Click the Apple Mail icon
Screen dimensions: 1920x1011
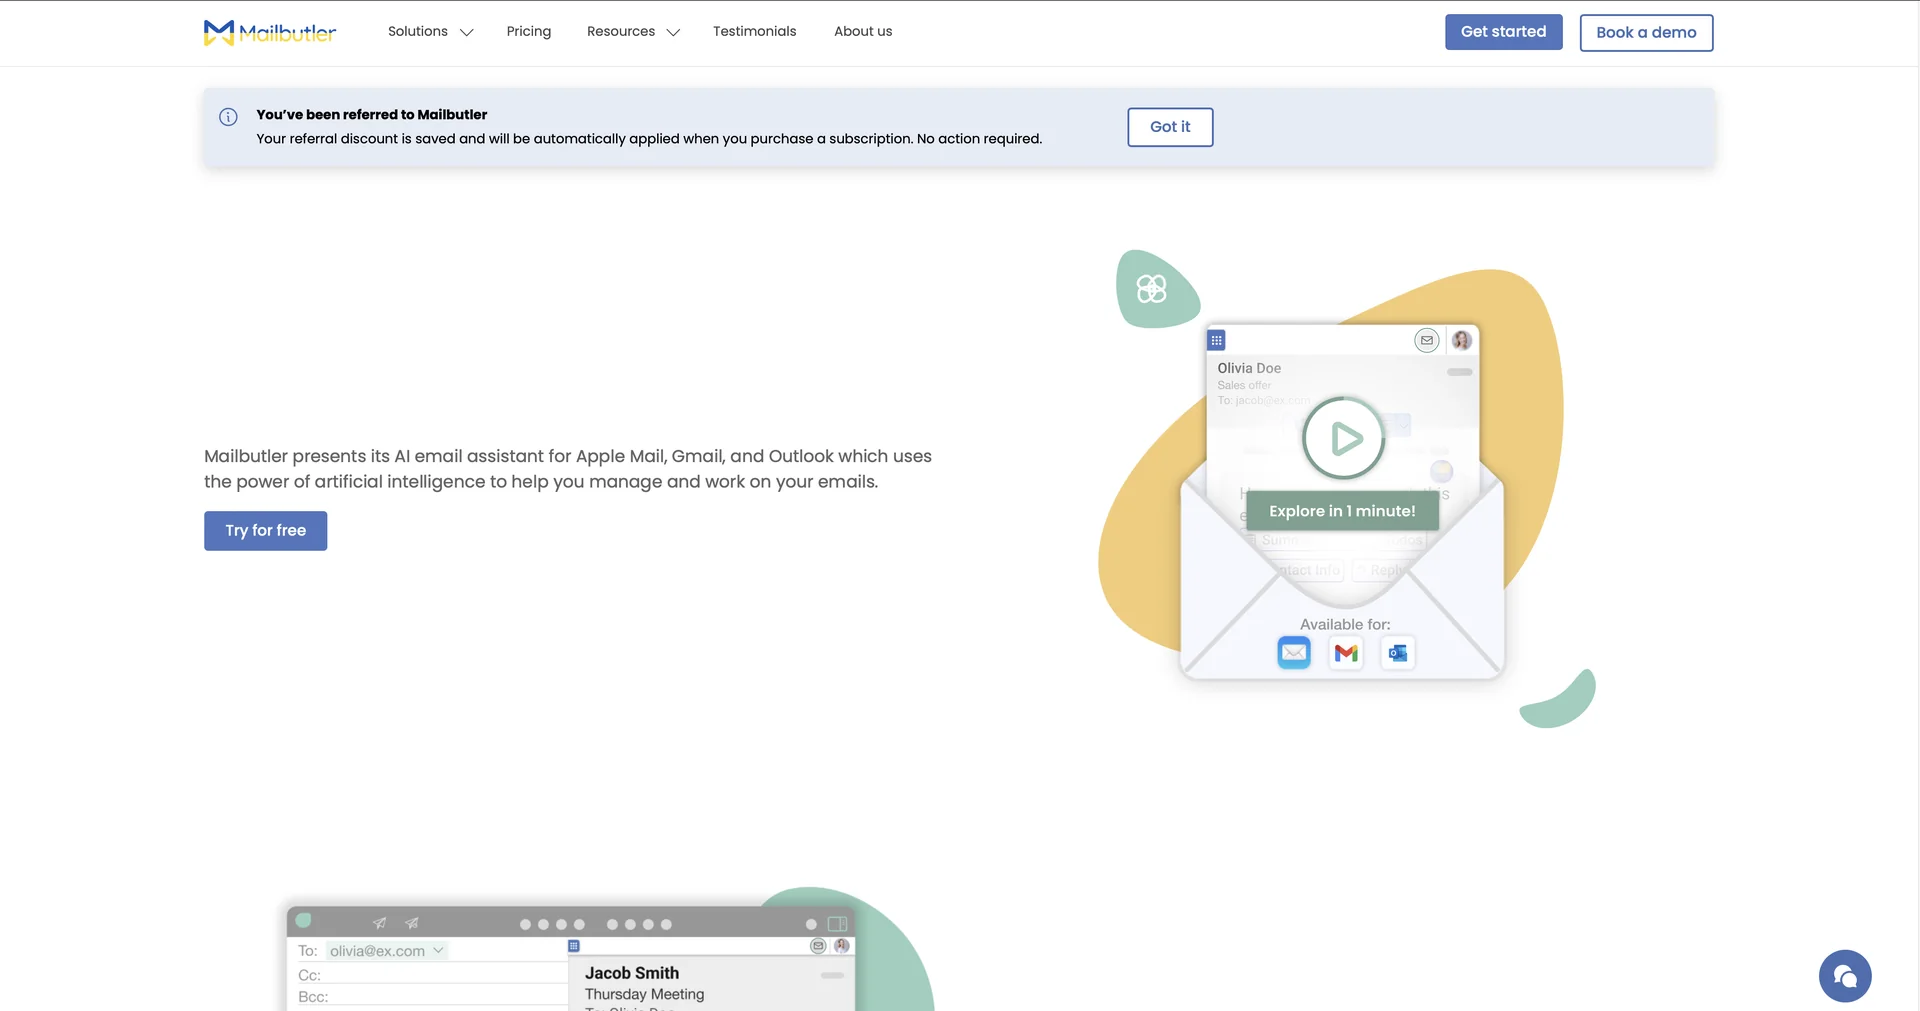click(1294, 653)
